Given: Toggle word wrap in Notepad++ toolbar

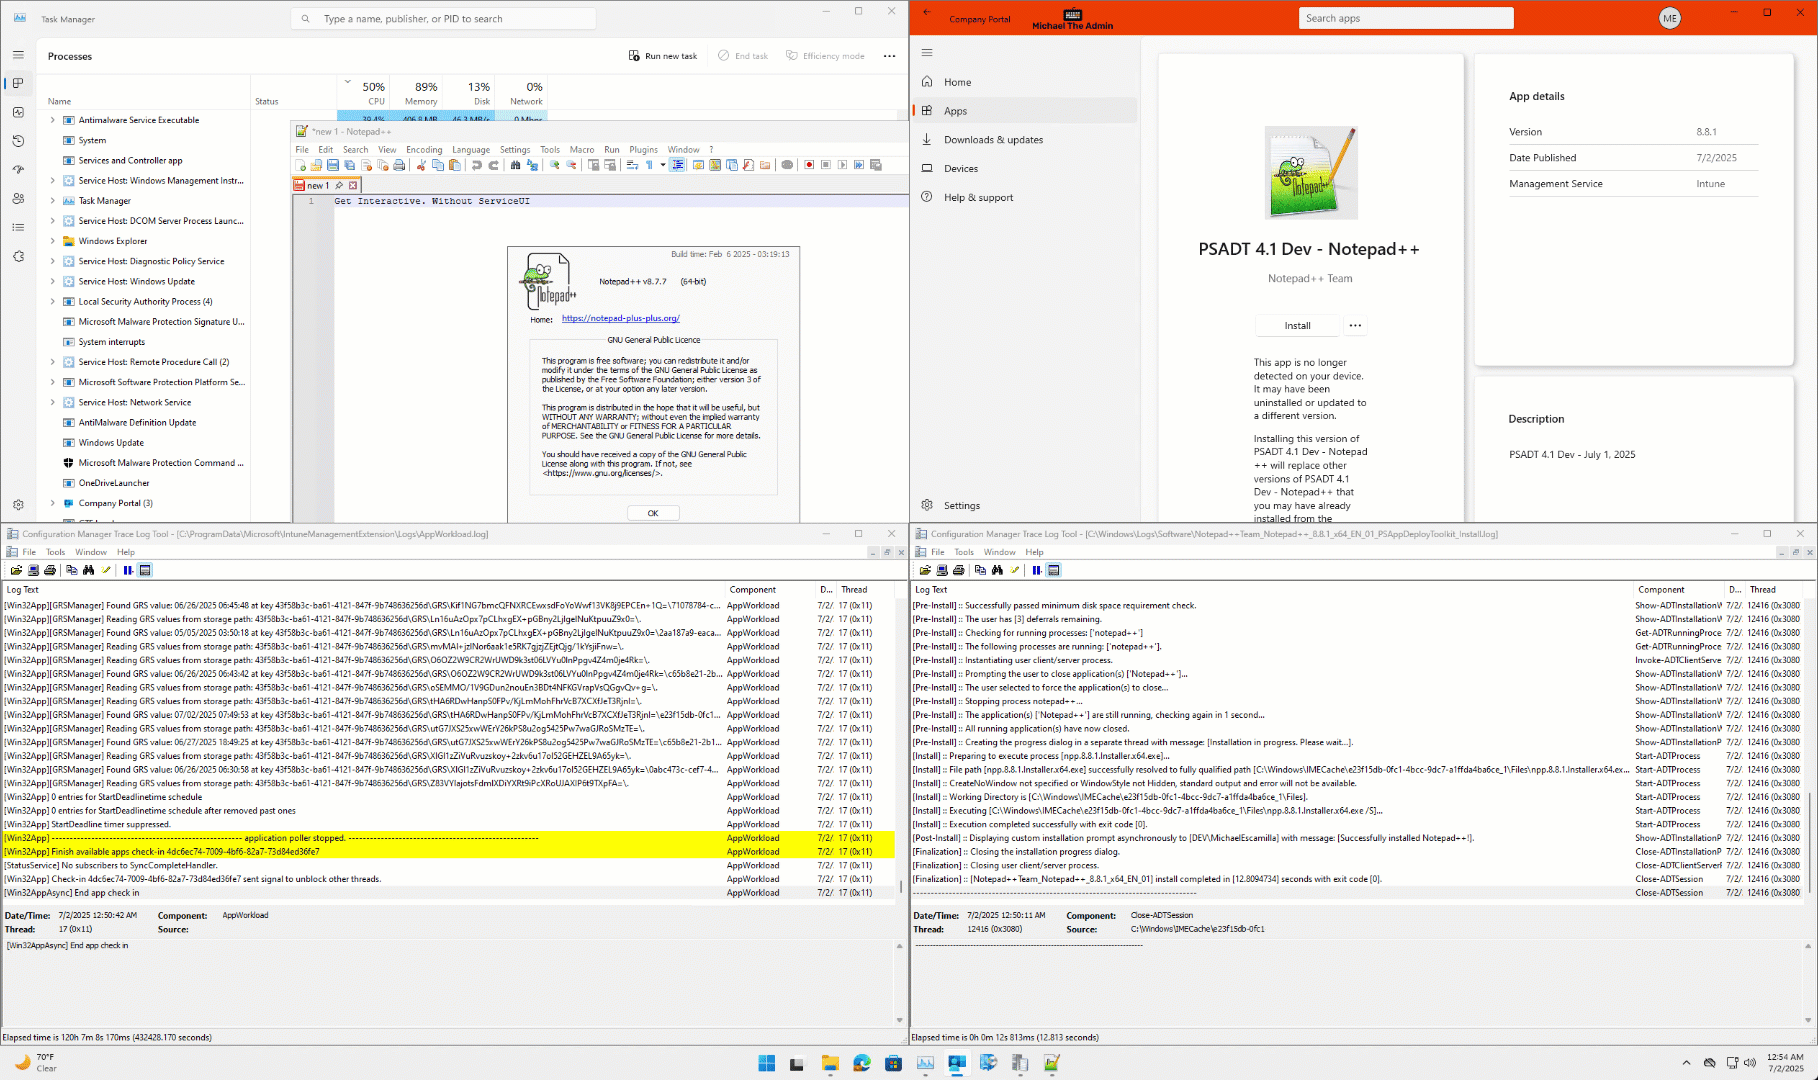Looking at the screenshot, I should pos(631,165).
